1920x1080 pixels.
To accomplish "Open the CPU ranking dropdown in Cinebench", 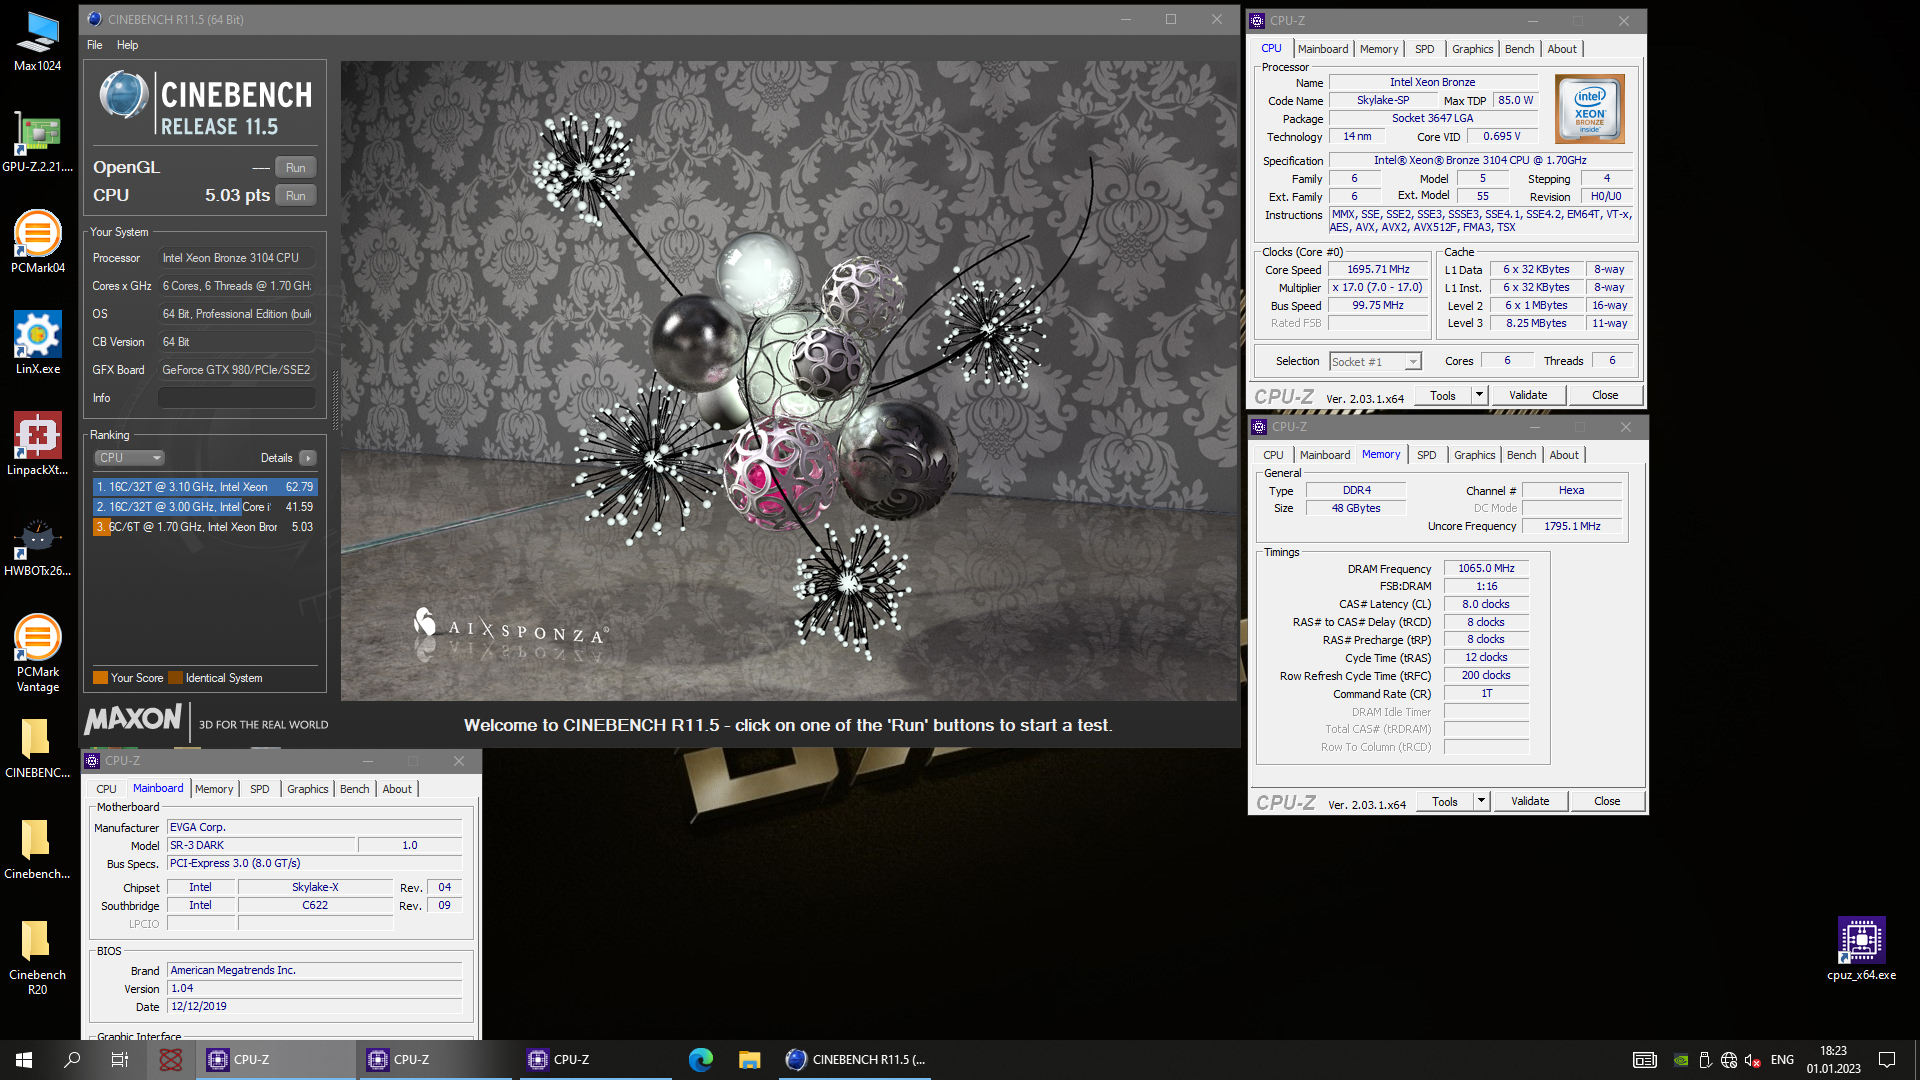I will (130, 458).
